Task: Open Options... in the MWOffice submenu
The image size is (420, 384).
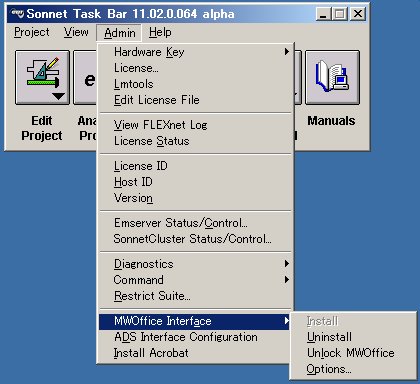Action: [x=353, y=369]
